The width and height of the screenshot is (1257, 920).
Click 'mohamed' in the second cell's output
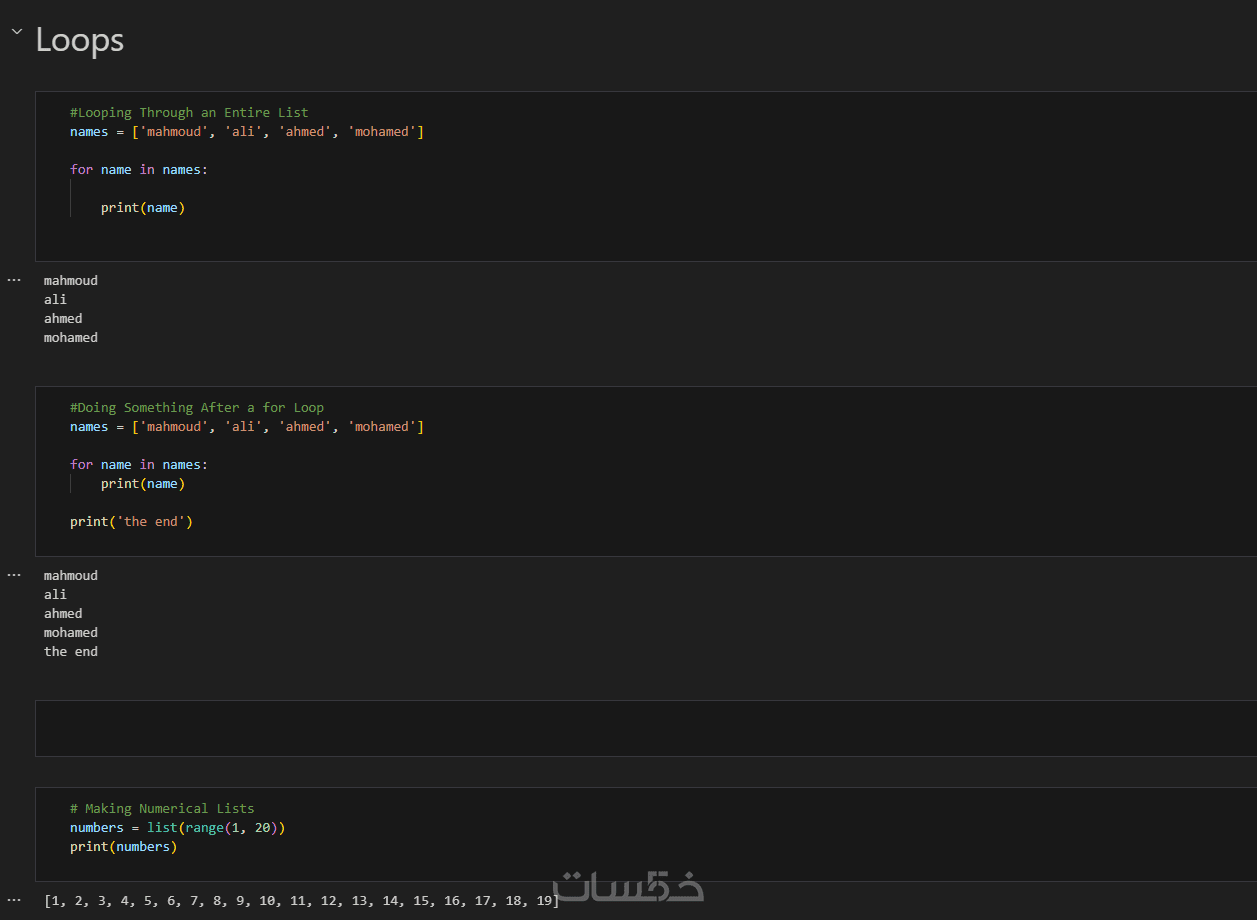click(71, 633)
